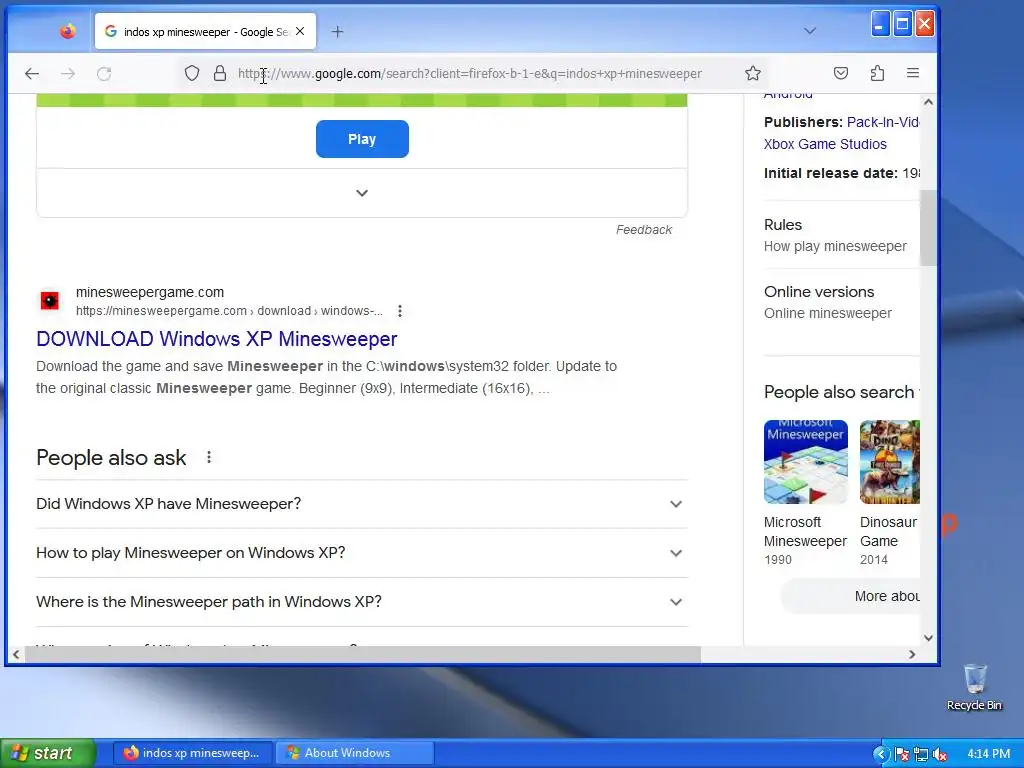Open Firefox hamburger application menu
Screen dimensions: 1024x768
[913, 73]
